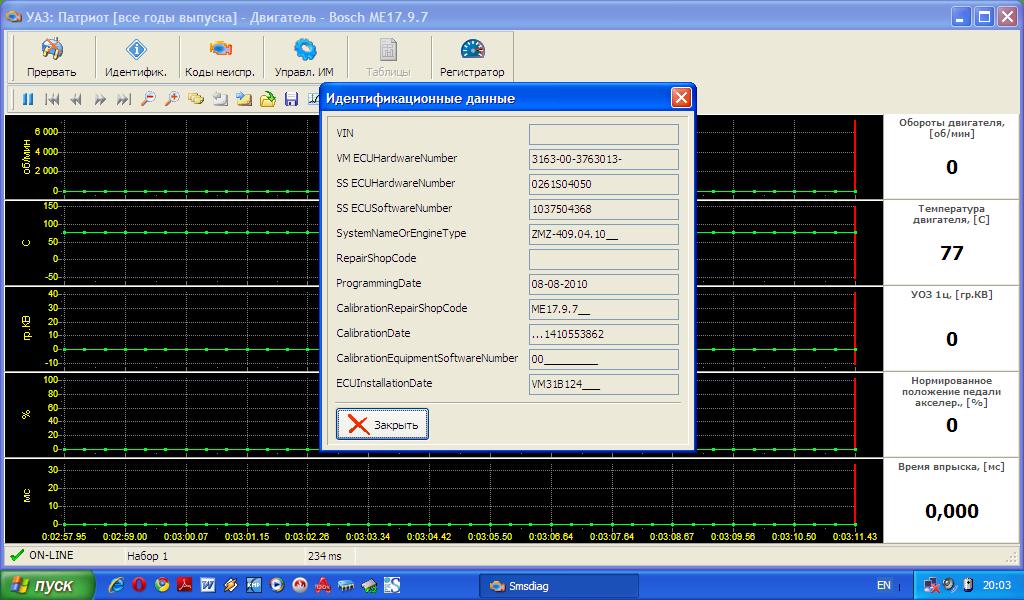Click the SystemNameOrEngineType field ZMZ-409.04.10

coord(603,234)
